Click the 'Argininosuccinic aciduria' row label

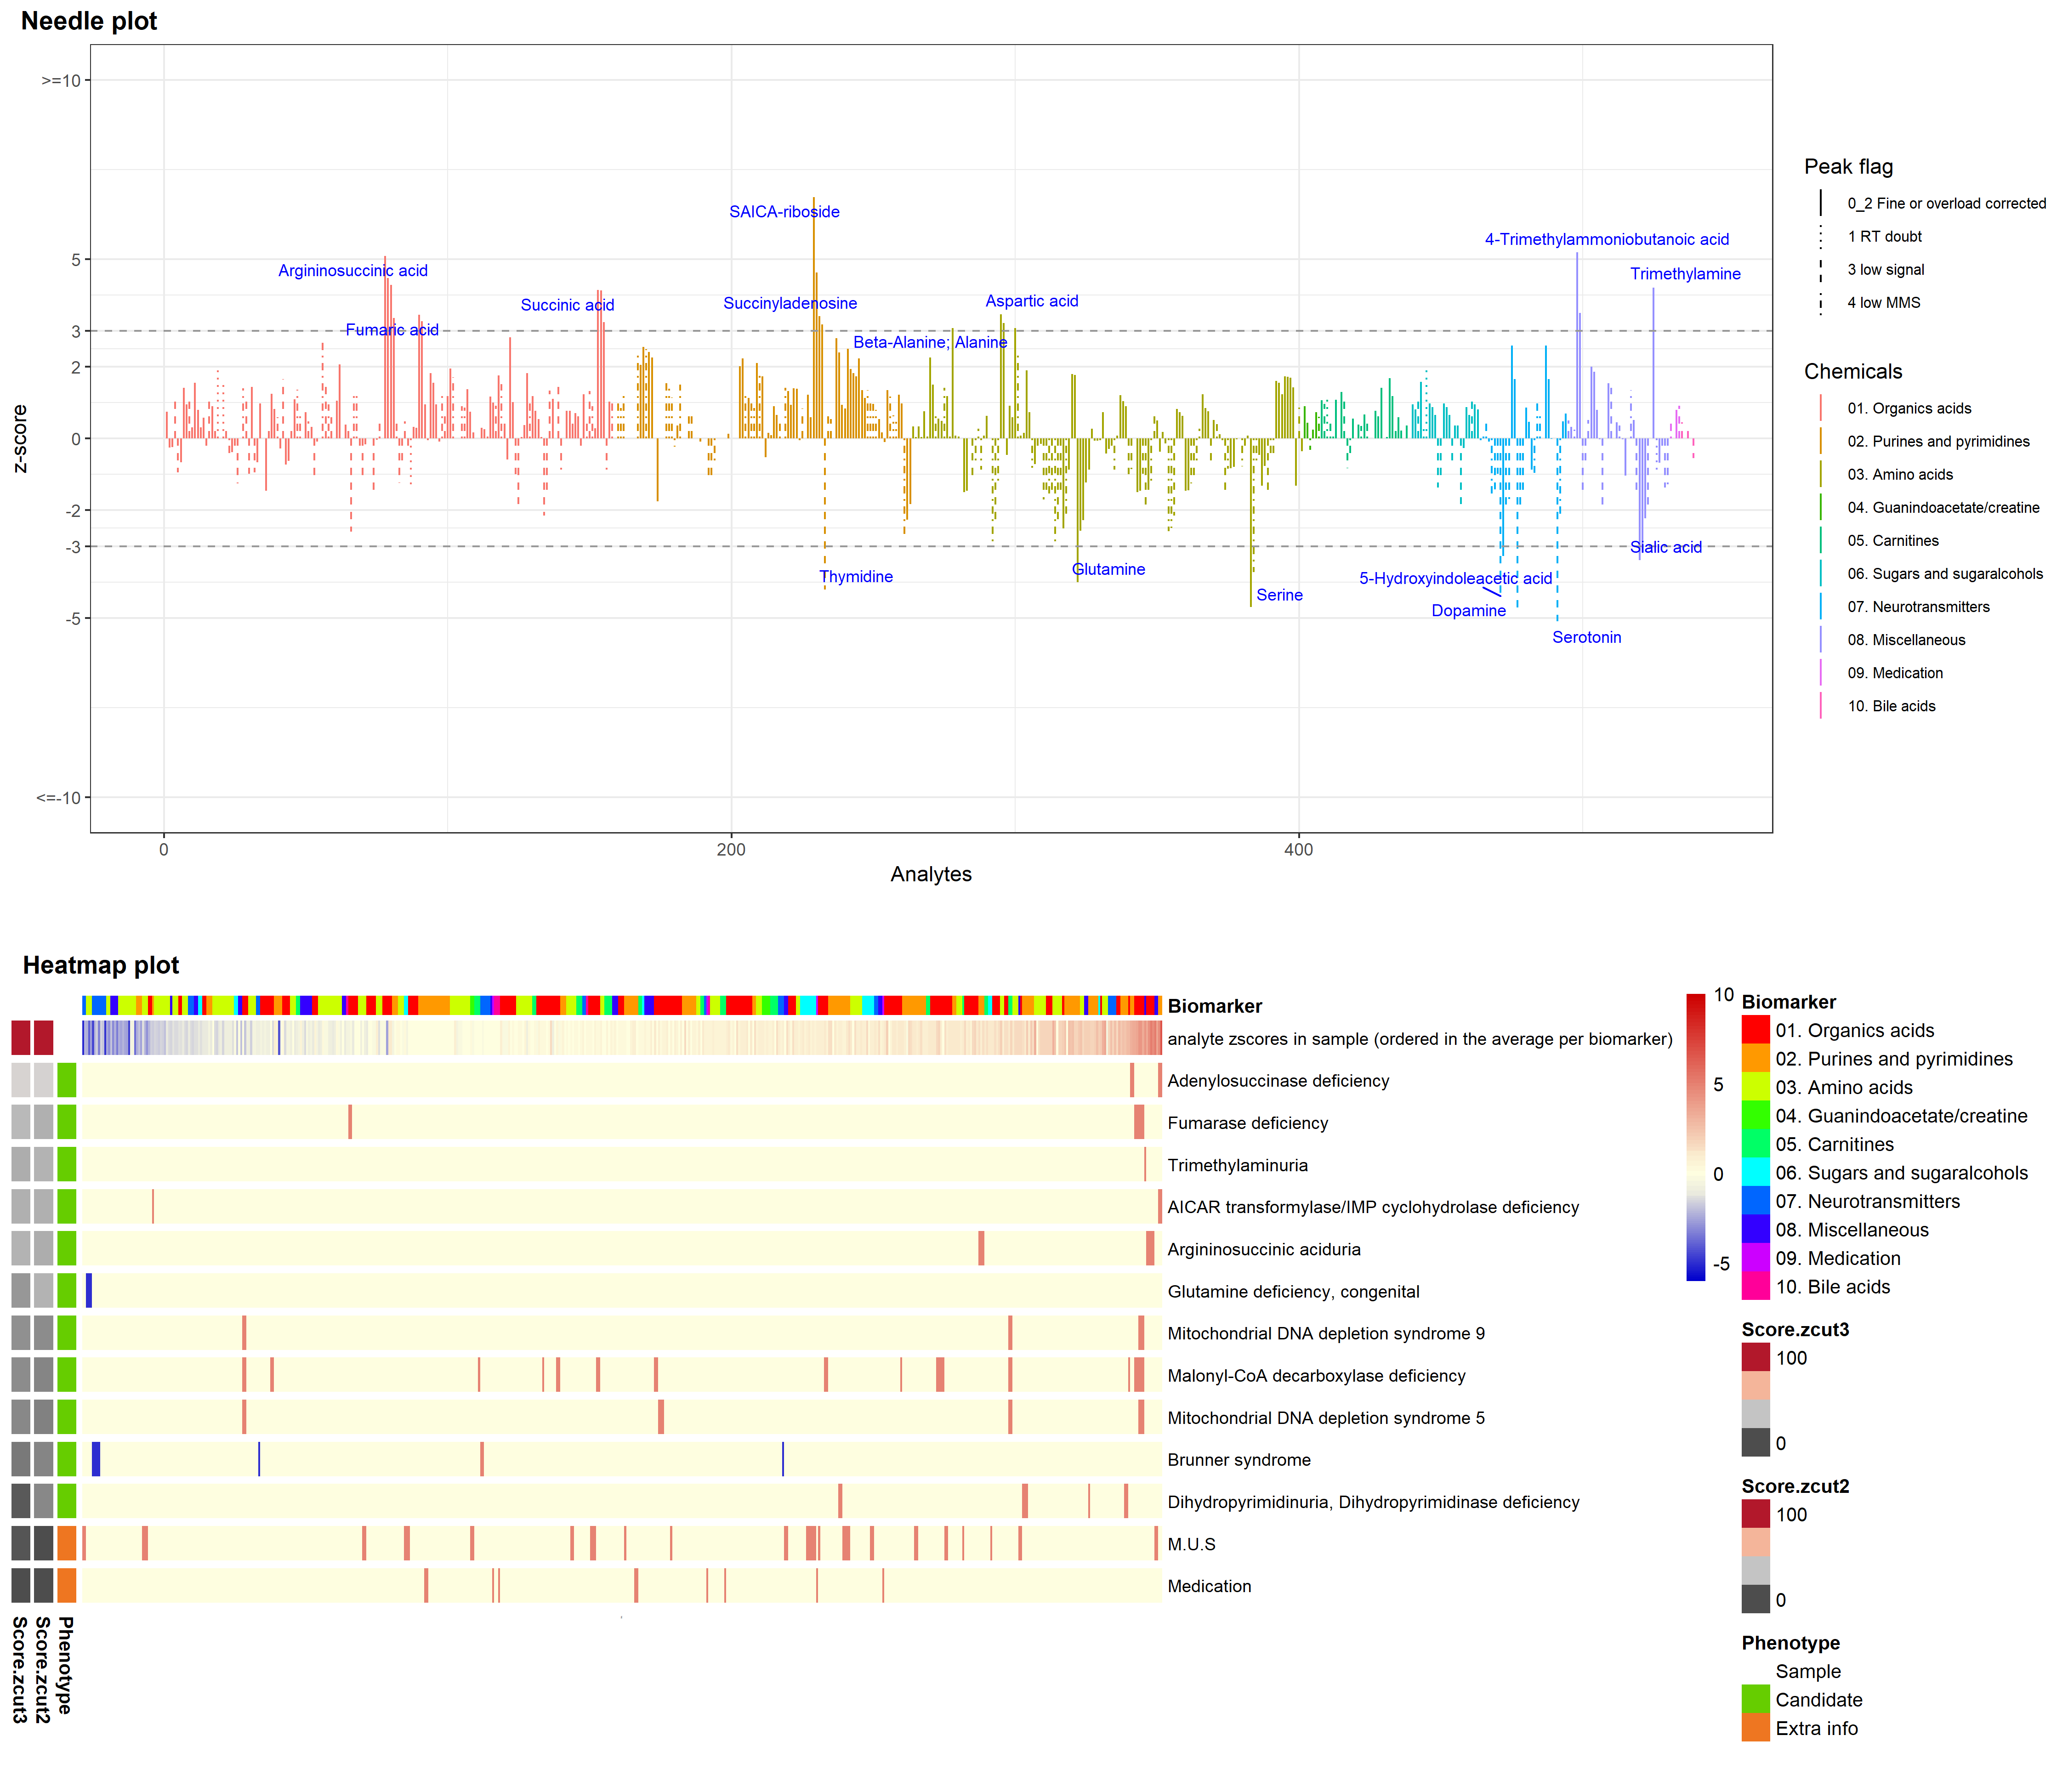[x=1264, y=1249]
